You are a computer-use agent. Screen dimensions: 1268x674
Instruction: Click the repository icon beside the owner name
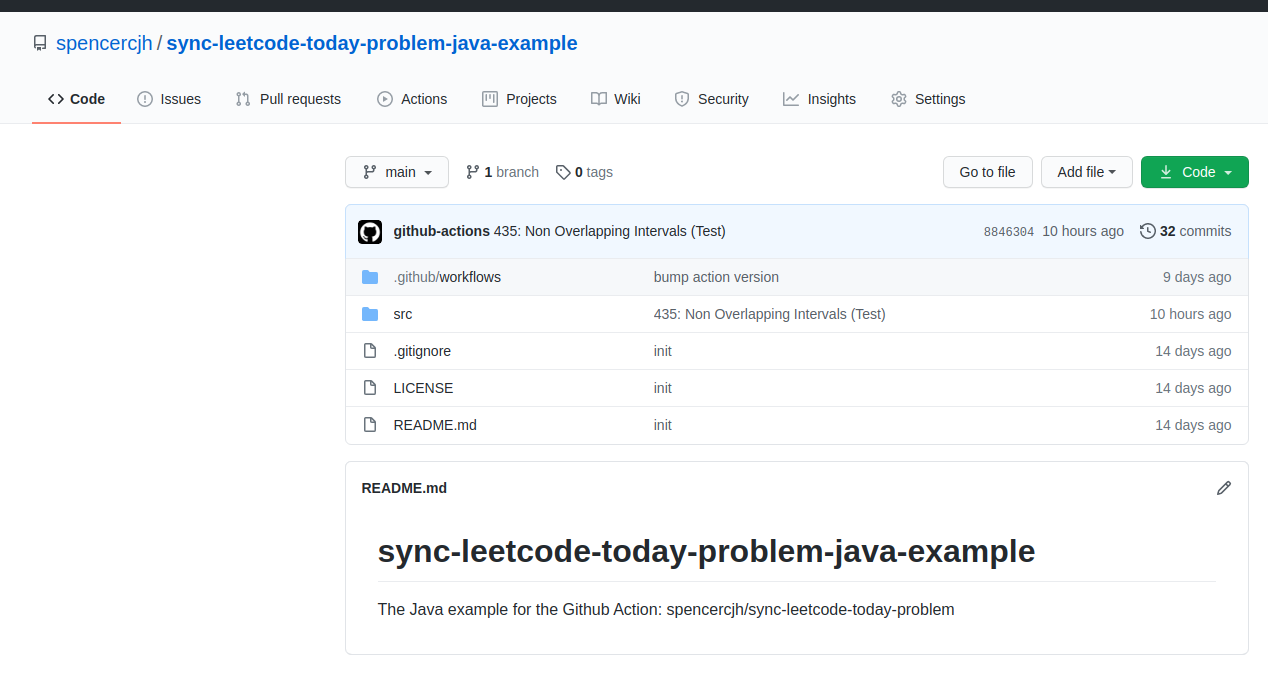[x=40, y=44]
